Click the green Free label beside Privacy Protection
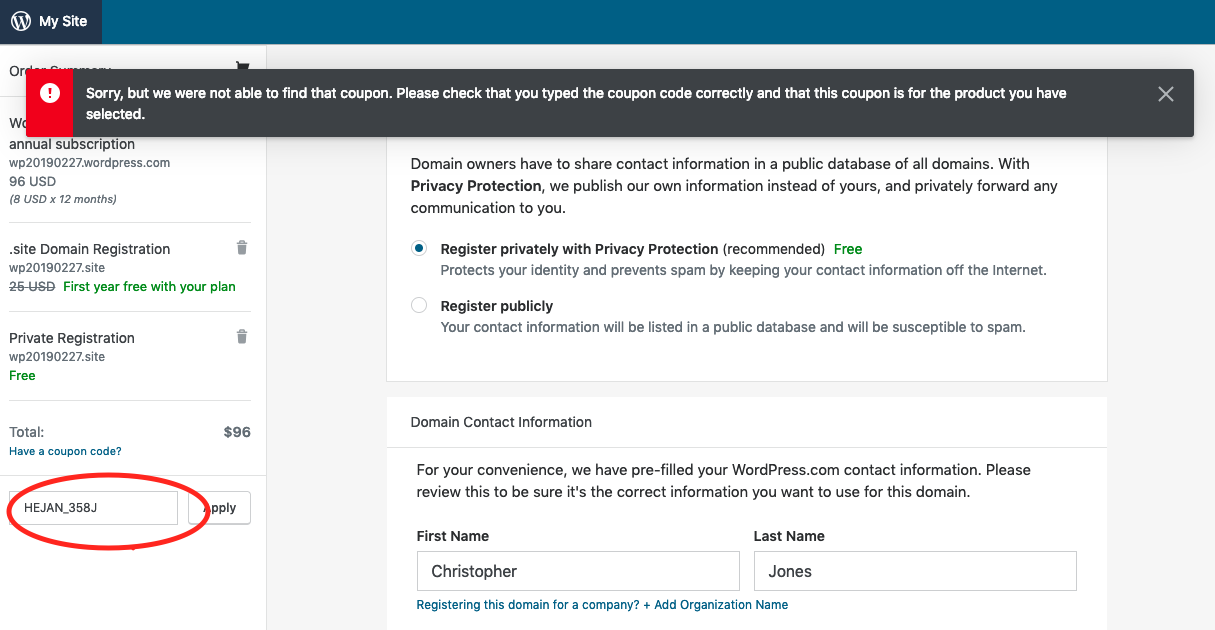Image resolution: width=1215 pixels, height=630 pixels. (848, 249)
